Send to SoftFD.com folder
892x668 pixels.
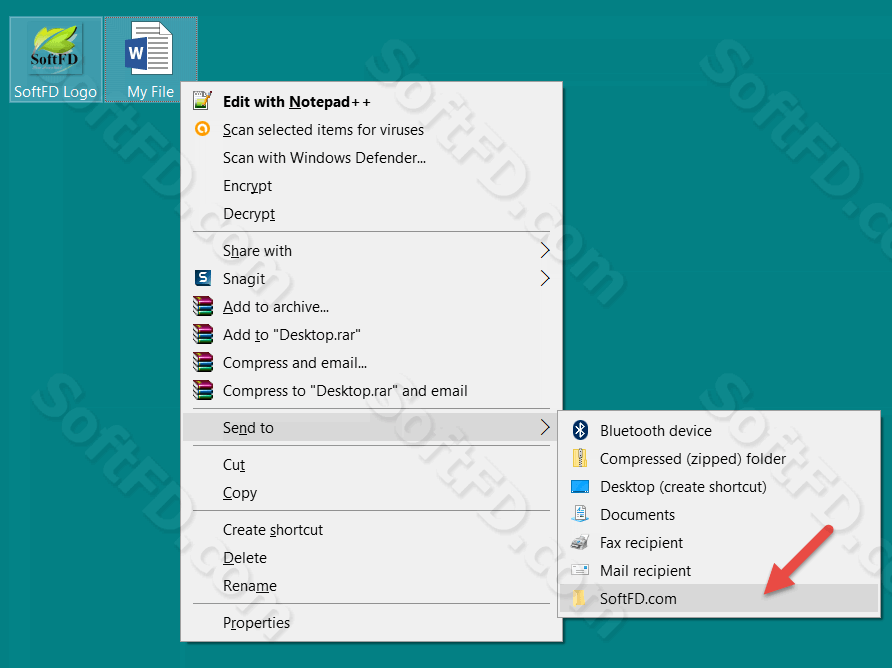coord(719,599)
